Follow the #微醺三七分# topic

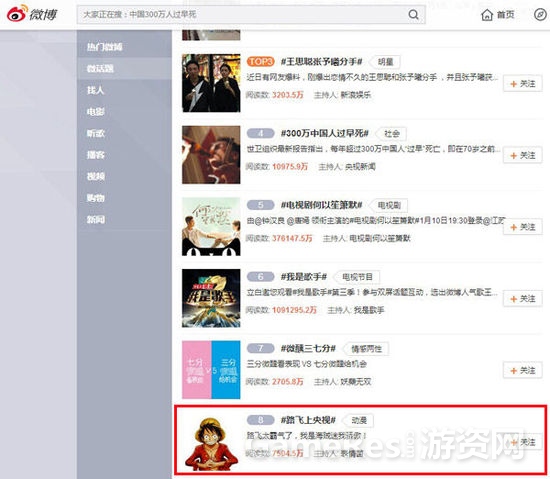tap(523, 371)
